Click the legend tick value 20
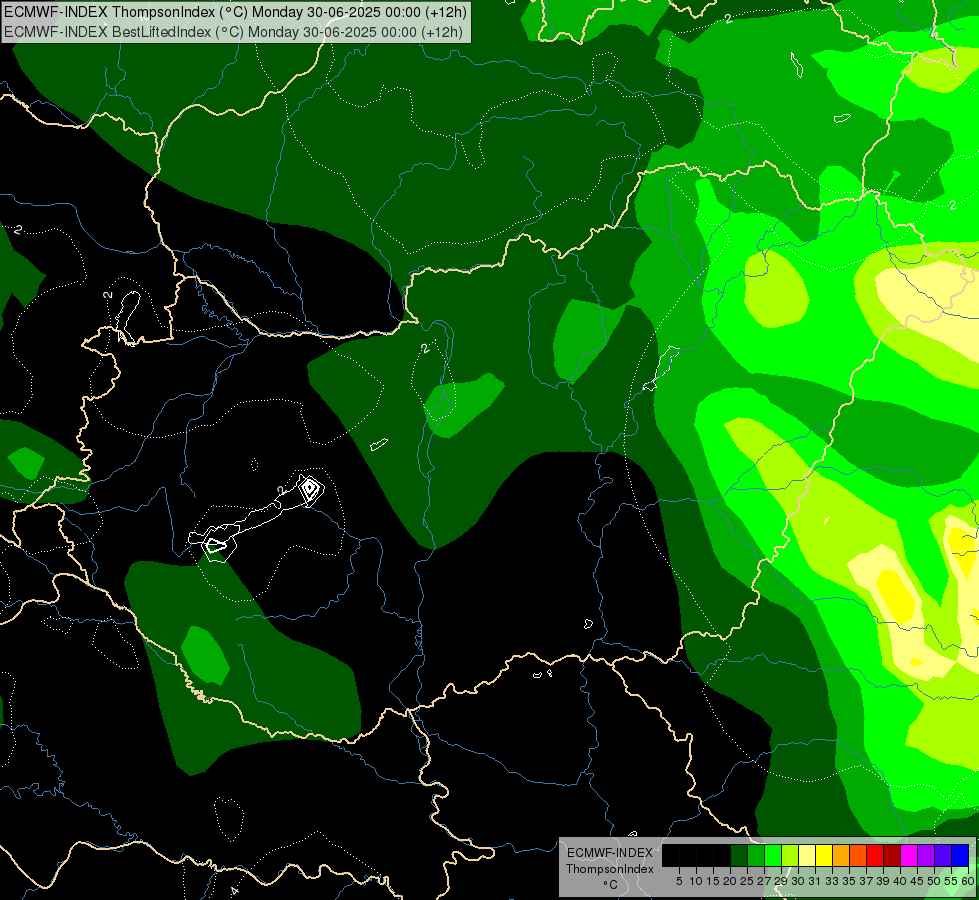Viewport: 979px width, 900px height. (x=730, y=881)
